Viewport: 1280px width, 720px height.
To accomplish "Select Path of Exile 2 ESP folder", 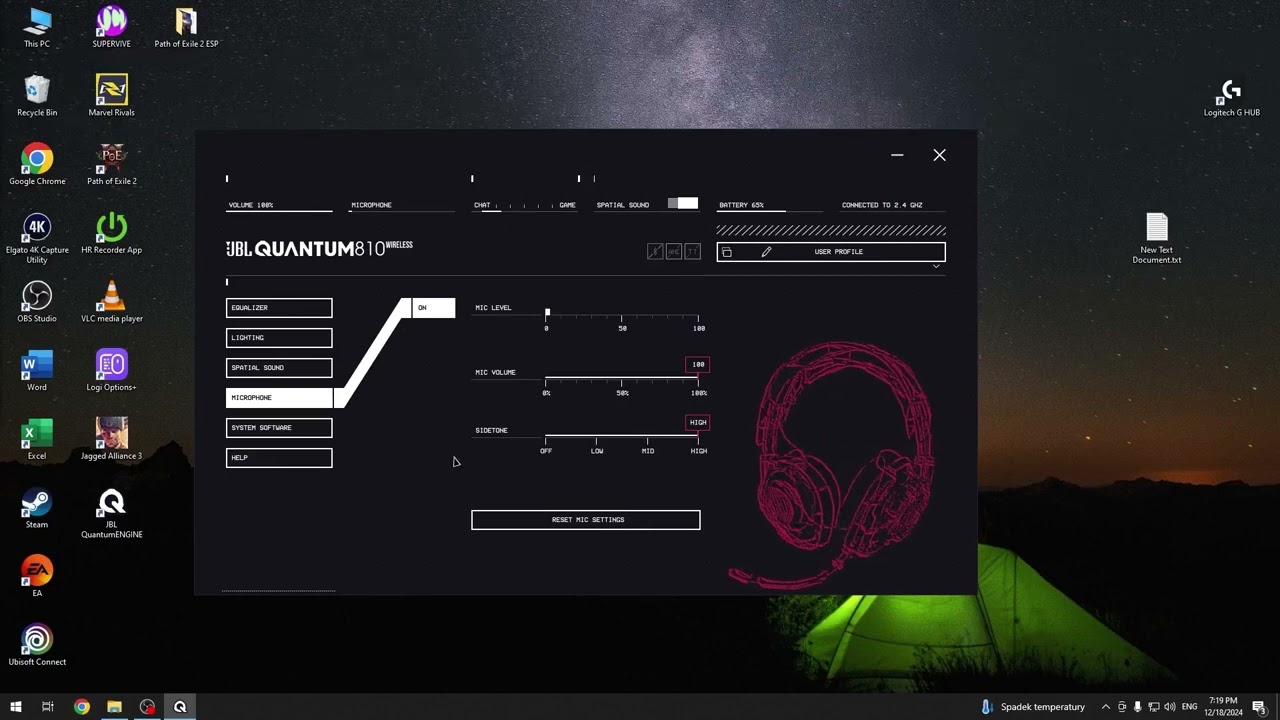I will [x=186, y=28].
